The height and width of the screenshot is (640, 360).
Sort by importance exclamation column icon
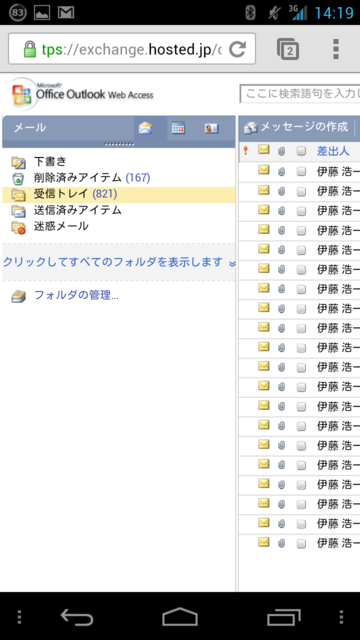[x=245, y=151]
